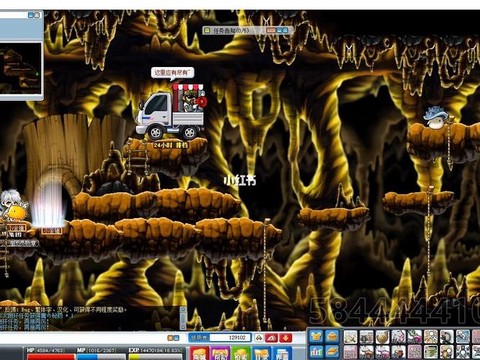Expand menu with red down-arrow button
The width and height of the screenshot is (480, 360).
[286, 338]
